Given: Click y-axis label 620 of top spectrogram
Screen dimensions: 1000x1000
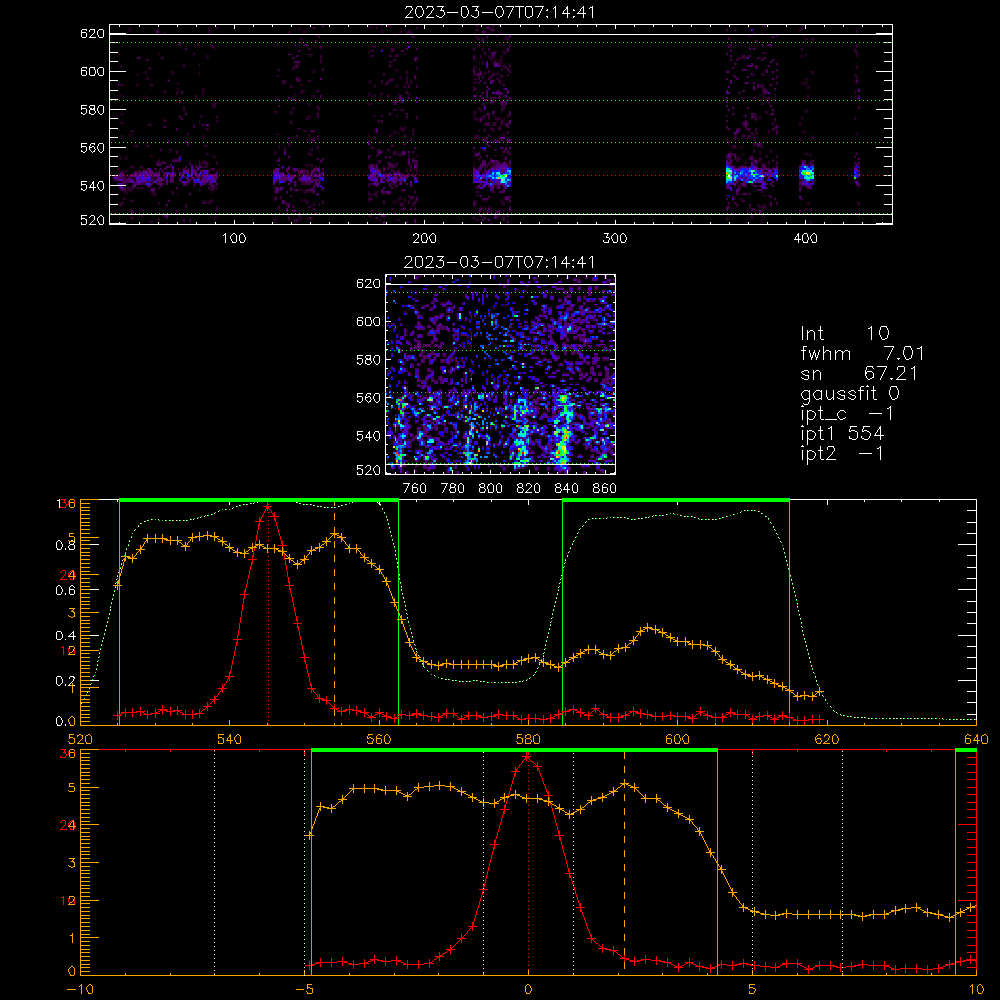Looking at the screenshot, I should point(92,33).
